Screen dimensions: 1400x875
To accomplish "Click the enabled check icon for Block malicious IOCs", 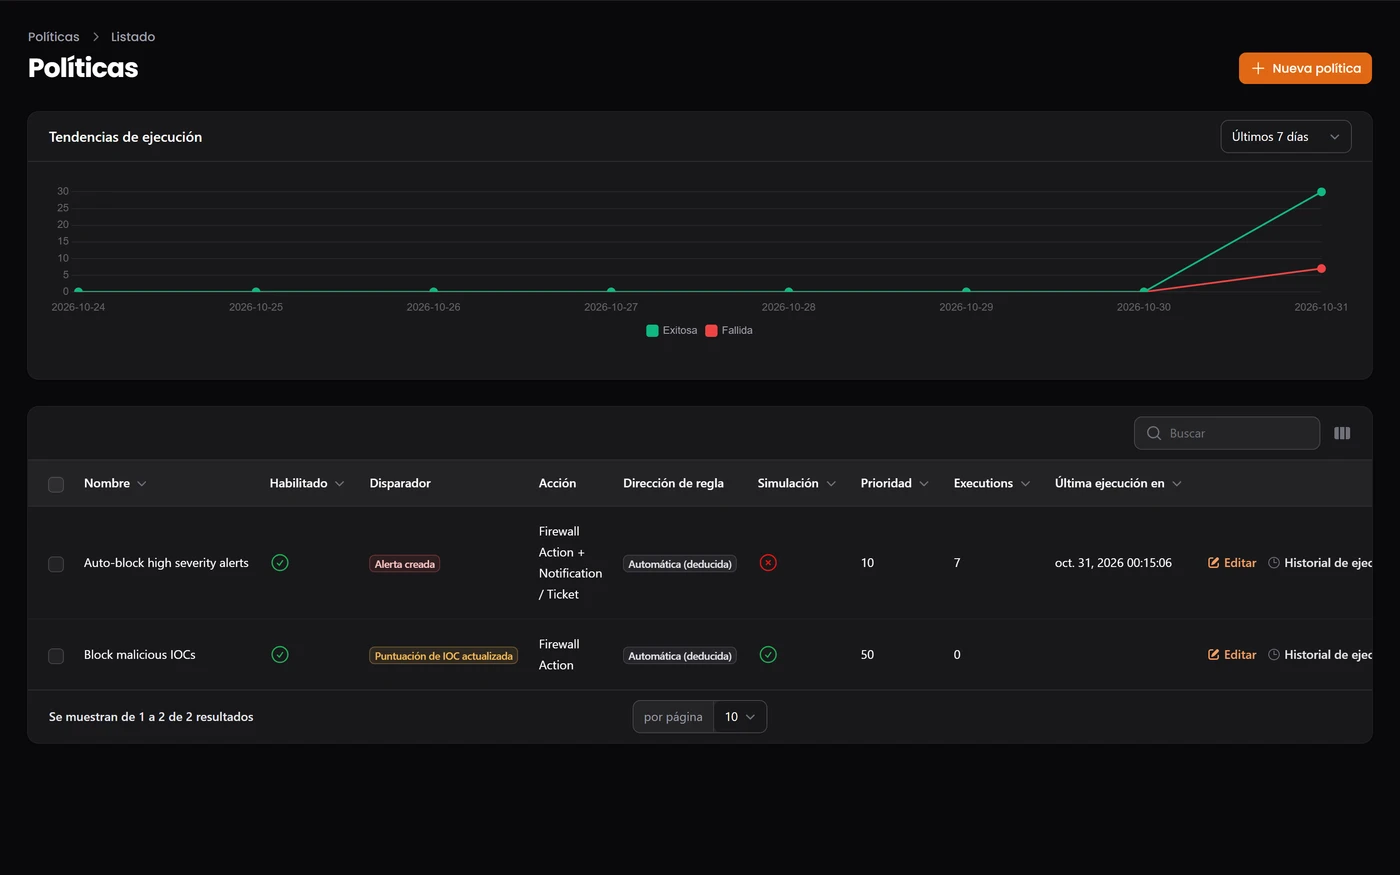I will click(x=280, y=655).
